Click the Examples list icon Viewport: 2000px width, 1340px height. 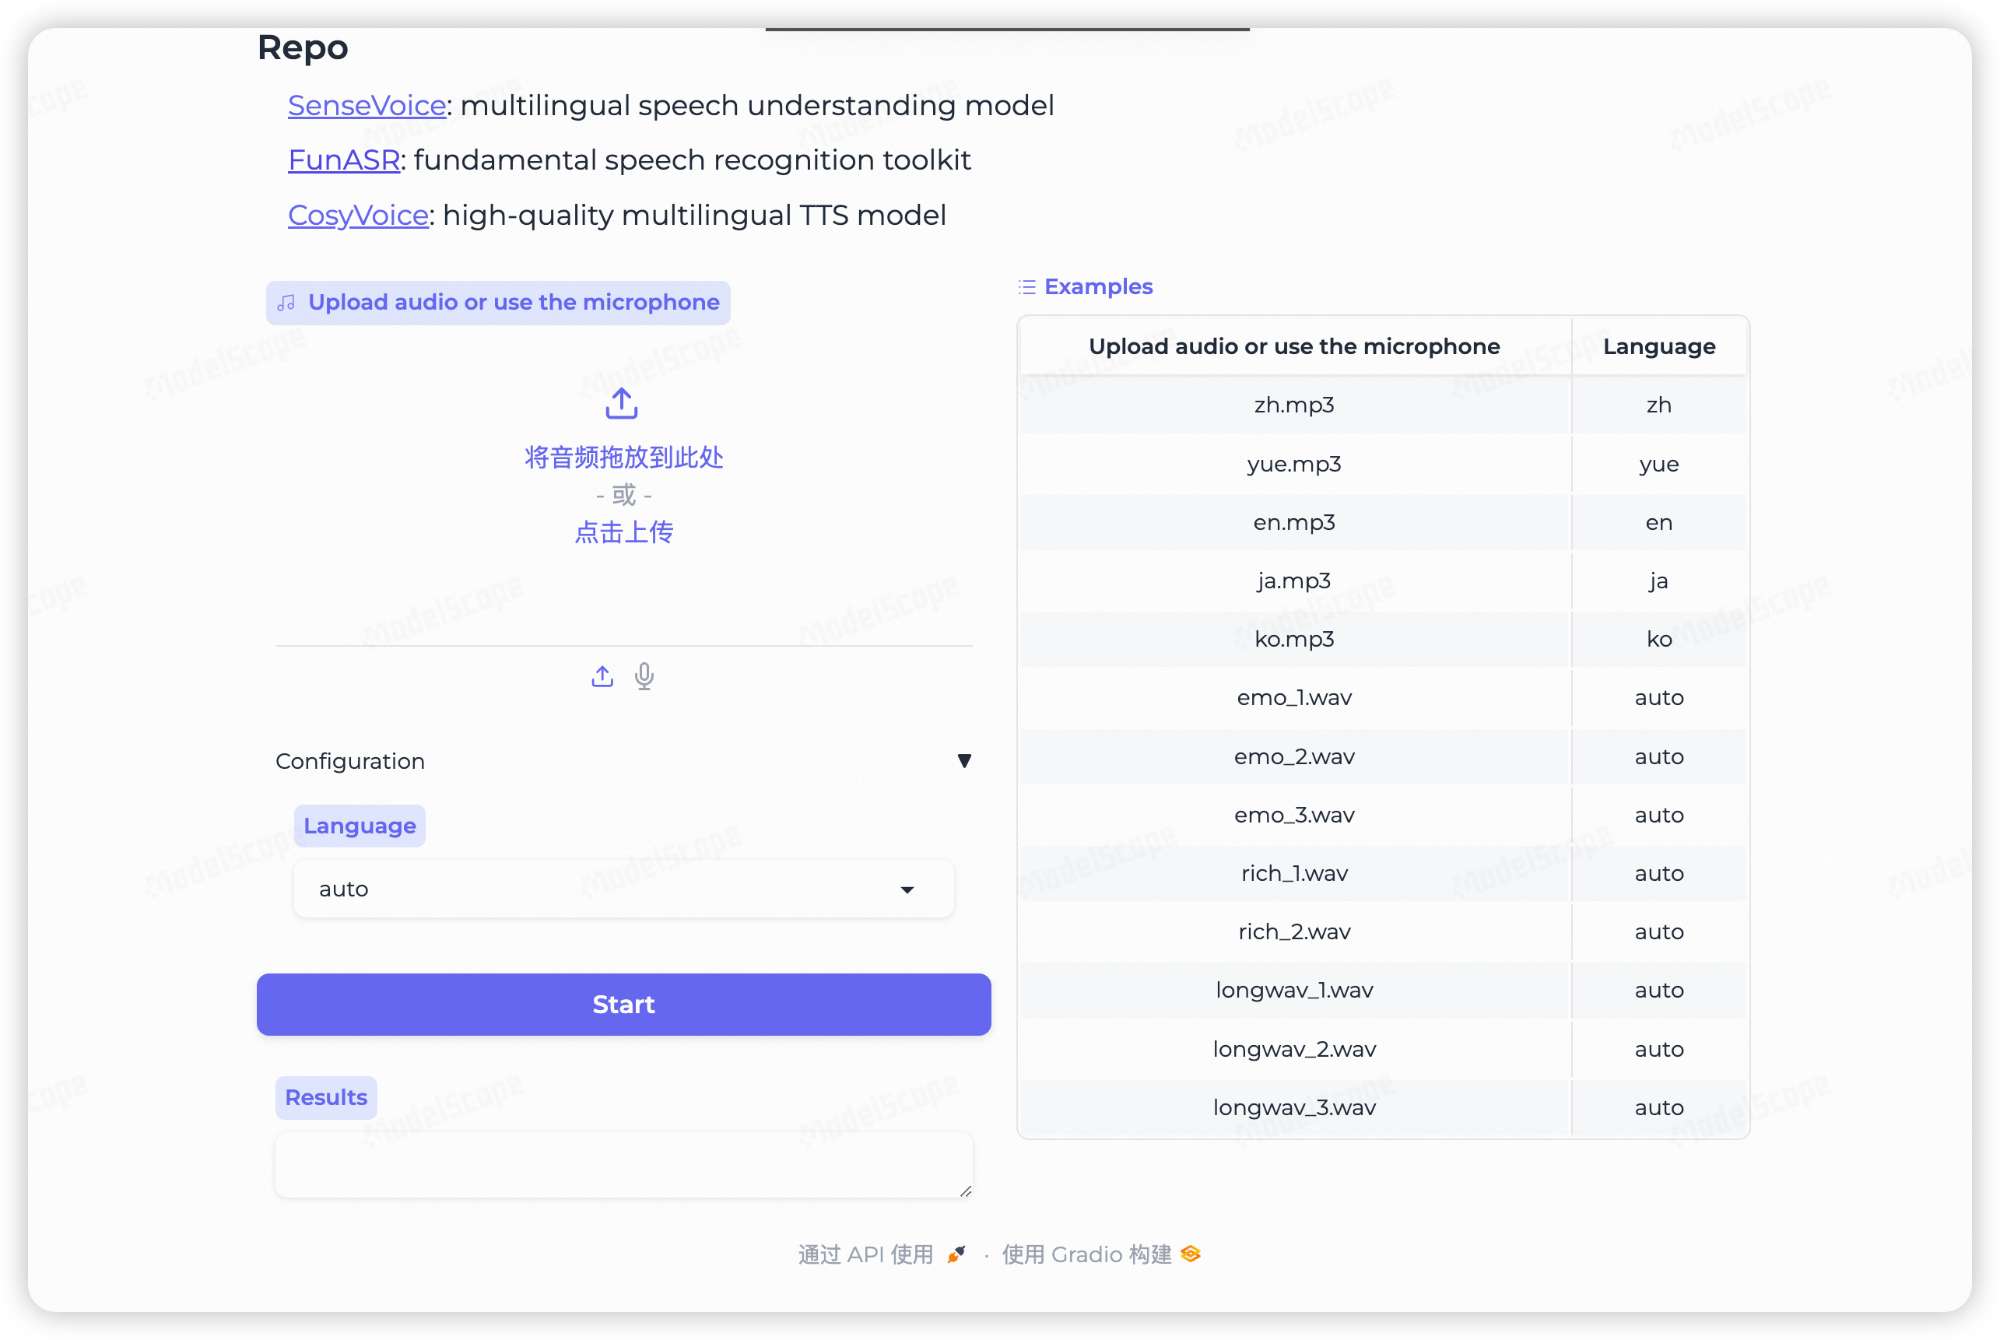(1027, 287)
